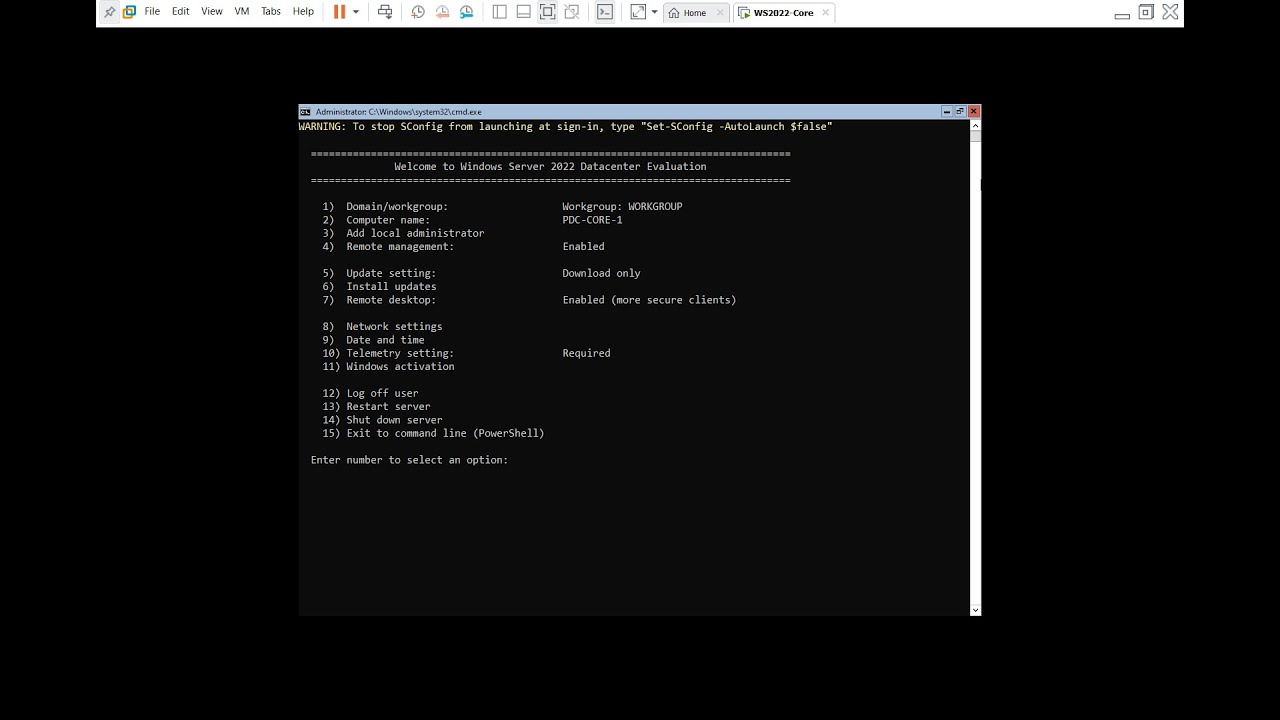Close the Home tab
The height and width of the screenshot is (720, 1280).
click(720, 13)
